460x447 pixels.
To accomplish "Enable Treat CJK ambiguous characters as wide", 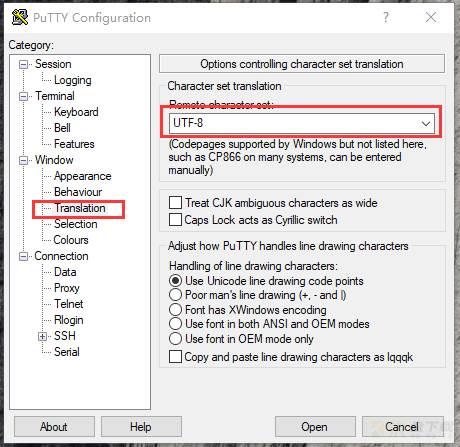I will point(175,203).
